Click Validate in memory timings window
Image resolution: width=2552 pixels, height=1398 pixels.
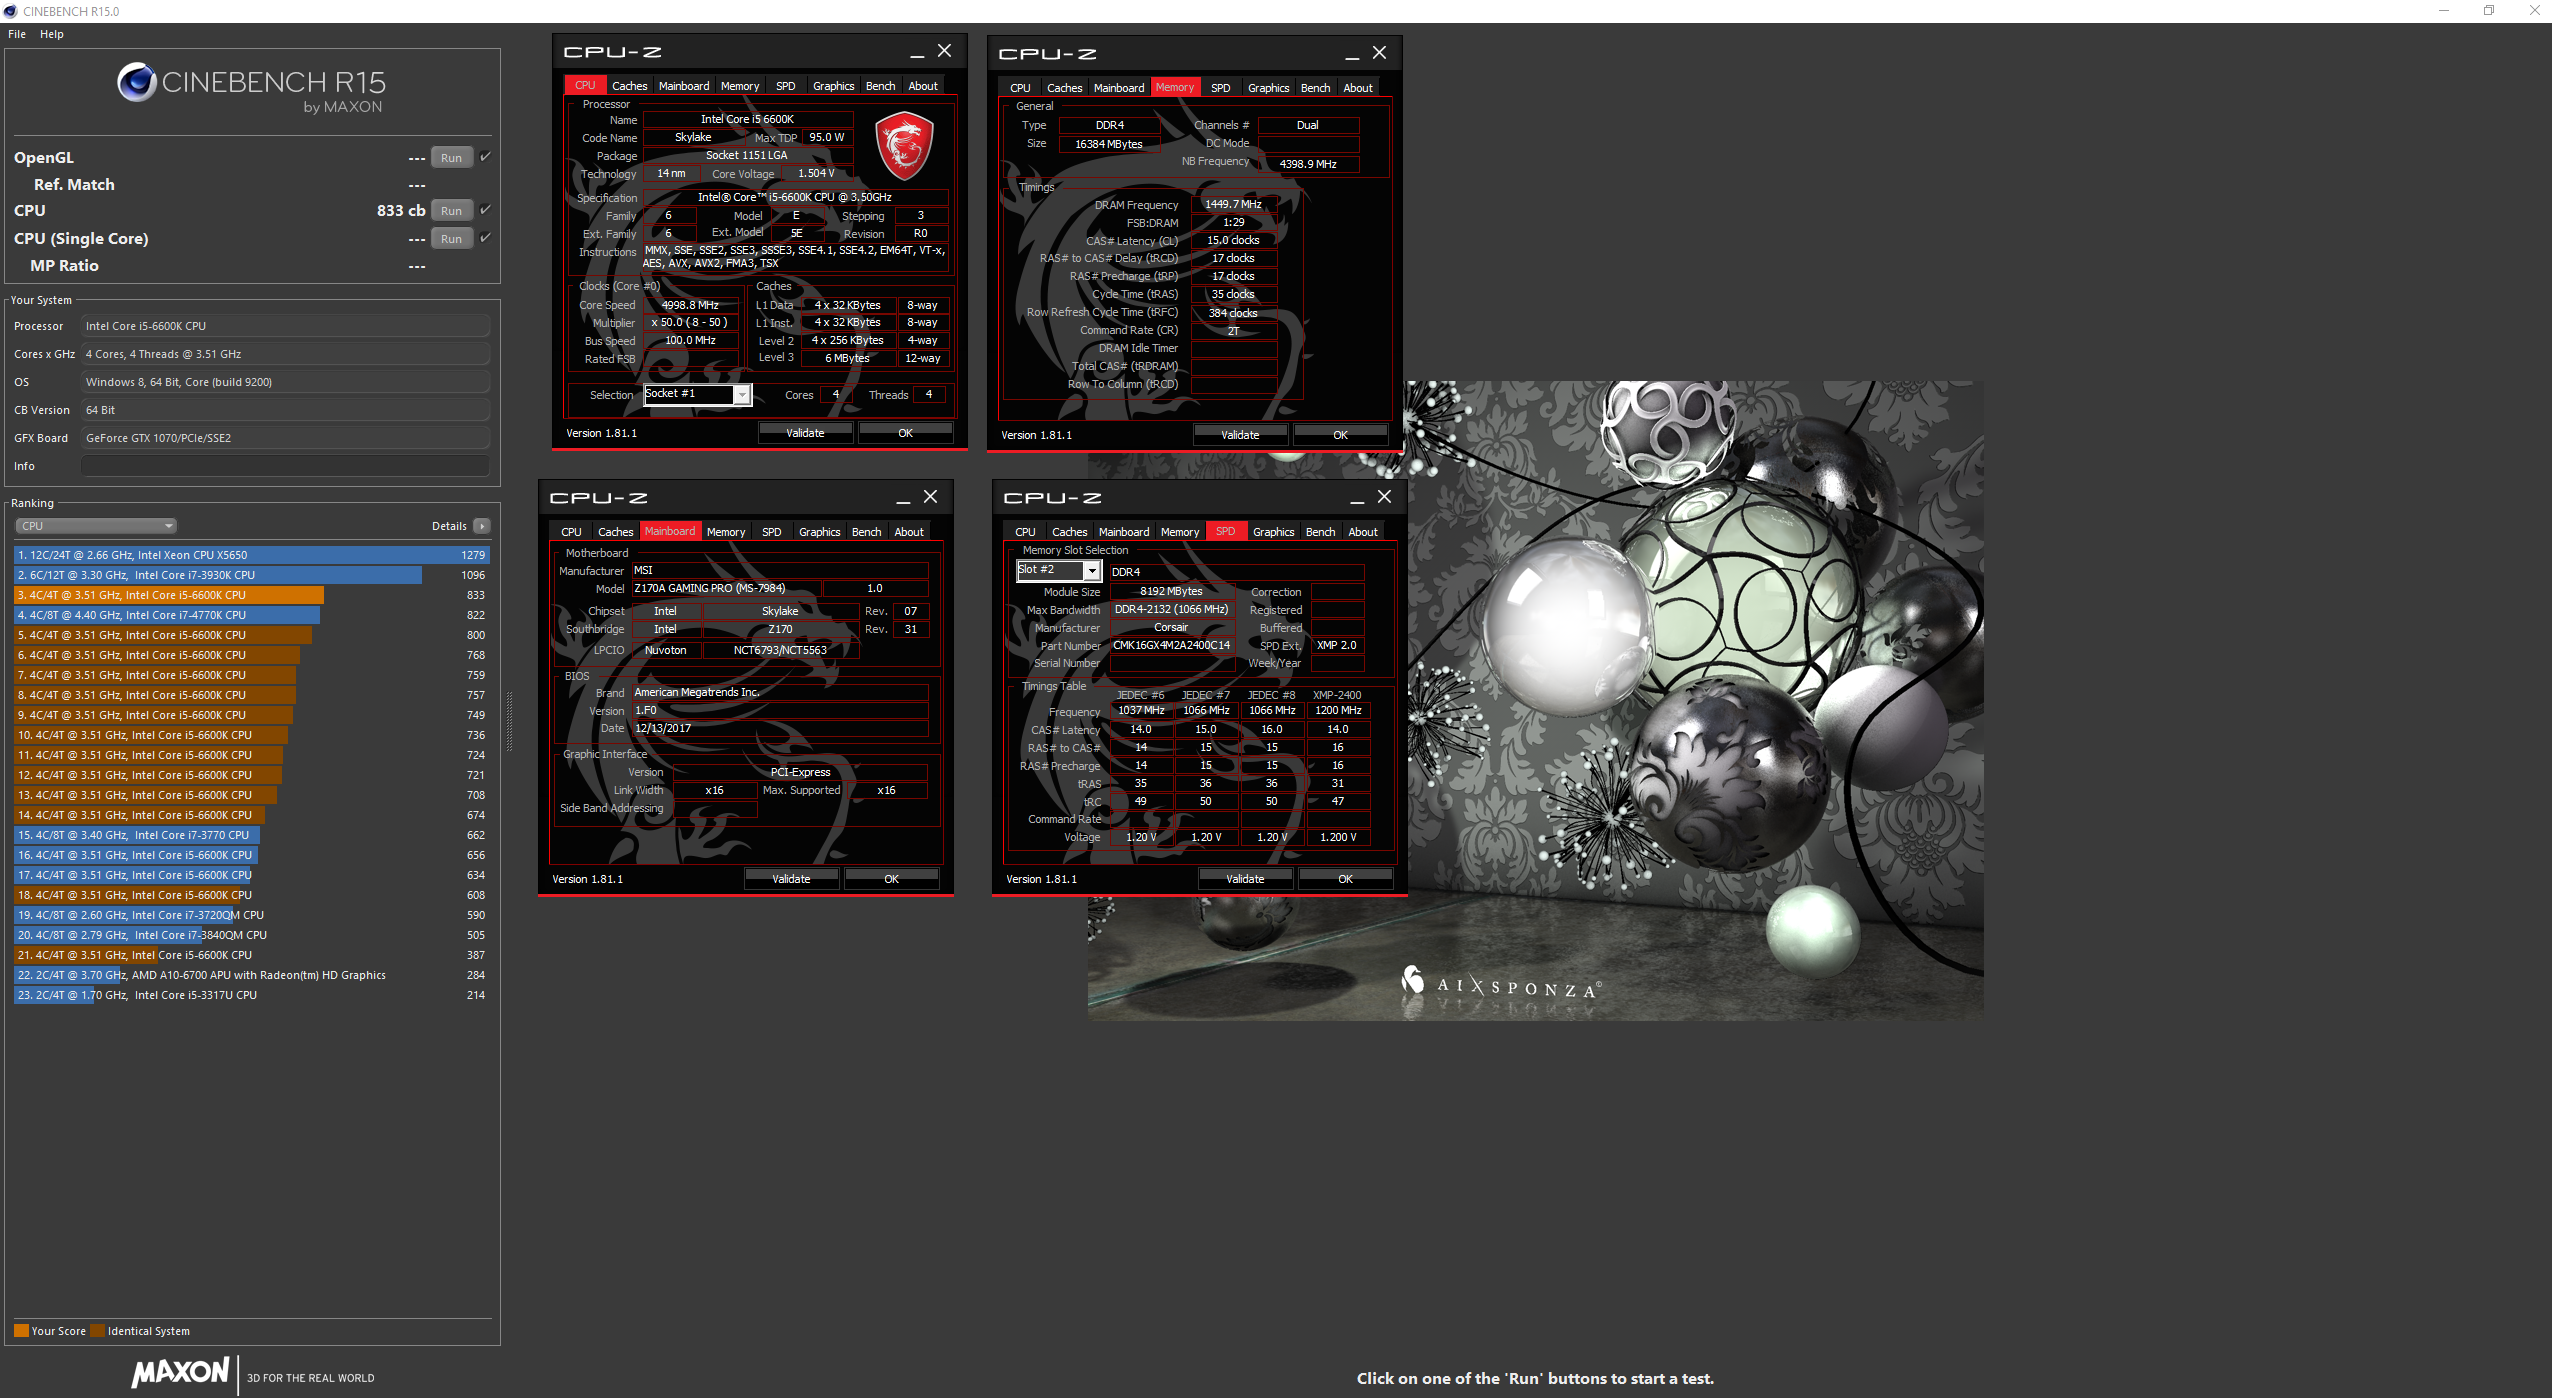(x=1240, y=435)
